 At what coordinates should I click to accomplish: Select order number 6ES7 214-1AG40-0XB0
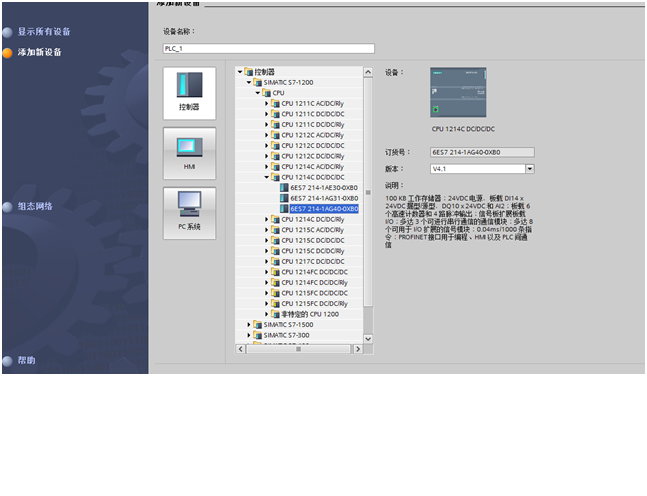pos(324,209)
